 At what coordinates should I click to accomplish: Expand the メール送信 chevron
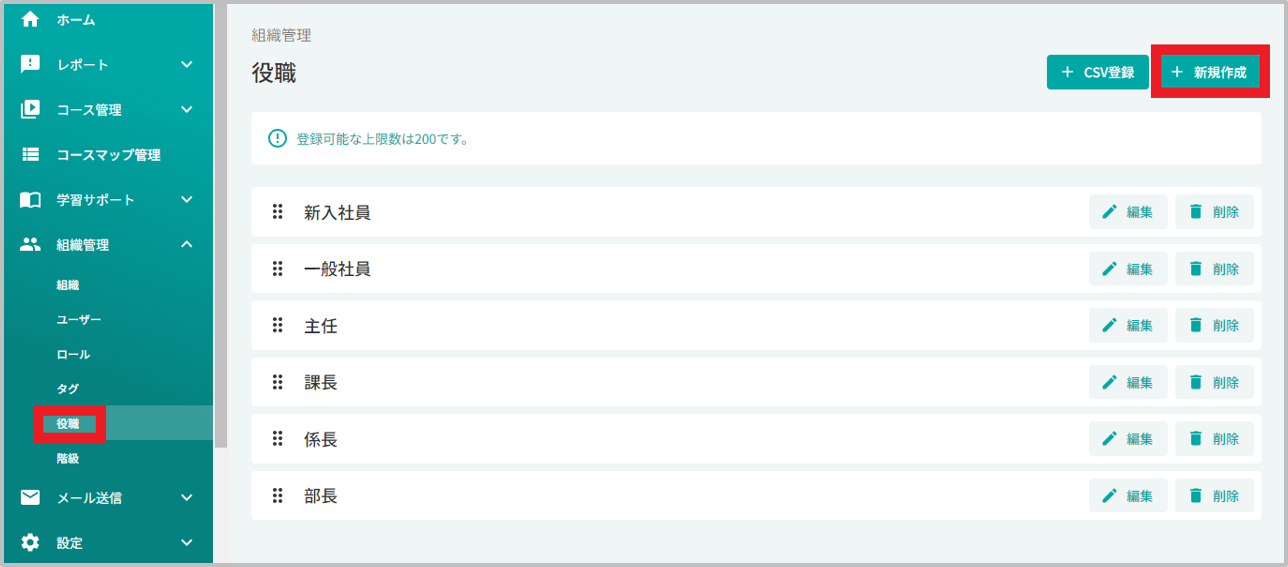186,497
